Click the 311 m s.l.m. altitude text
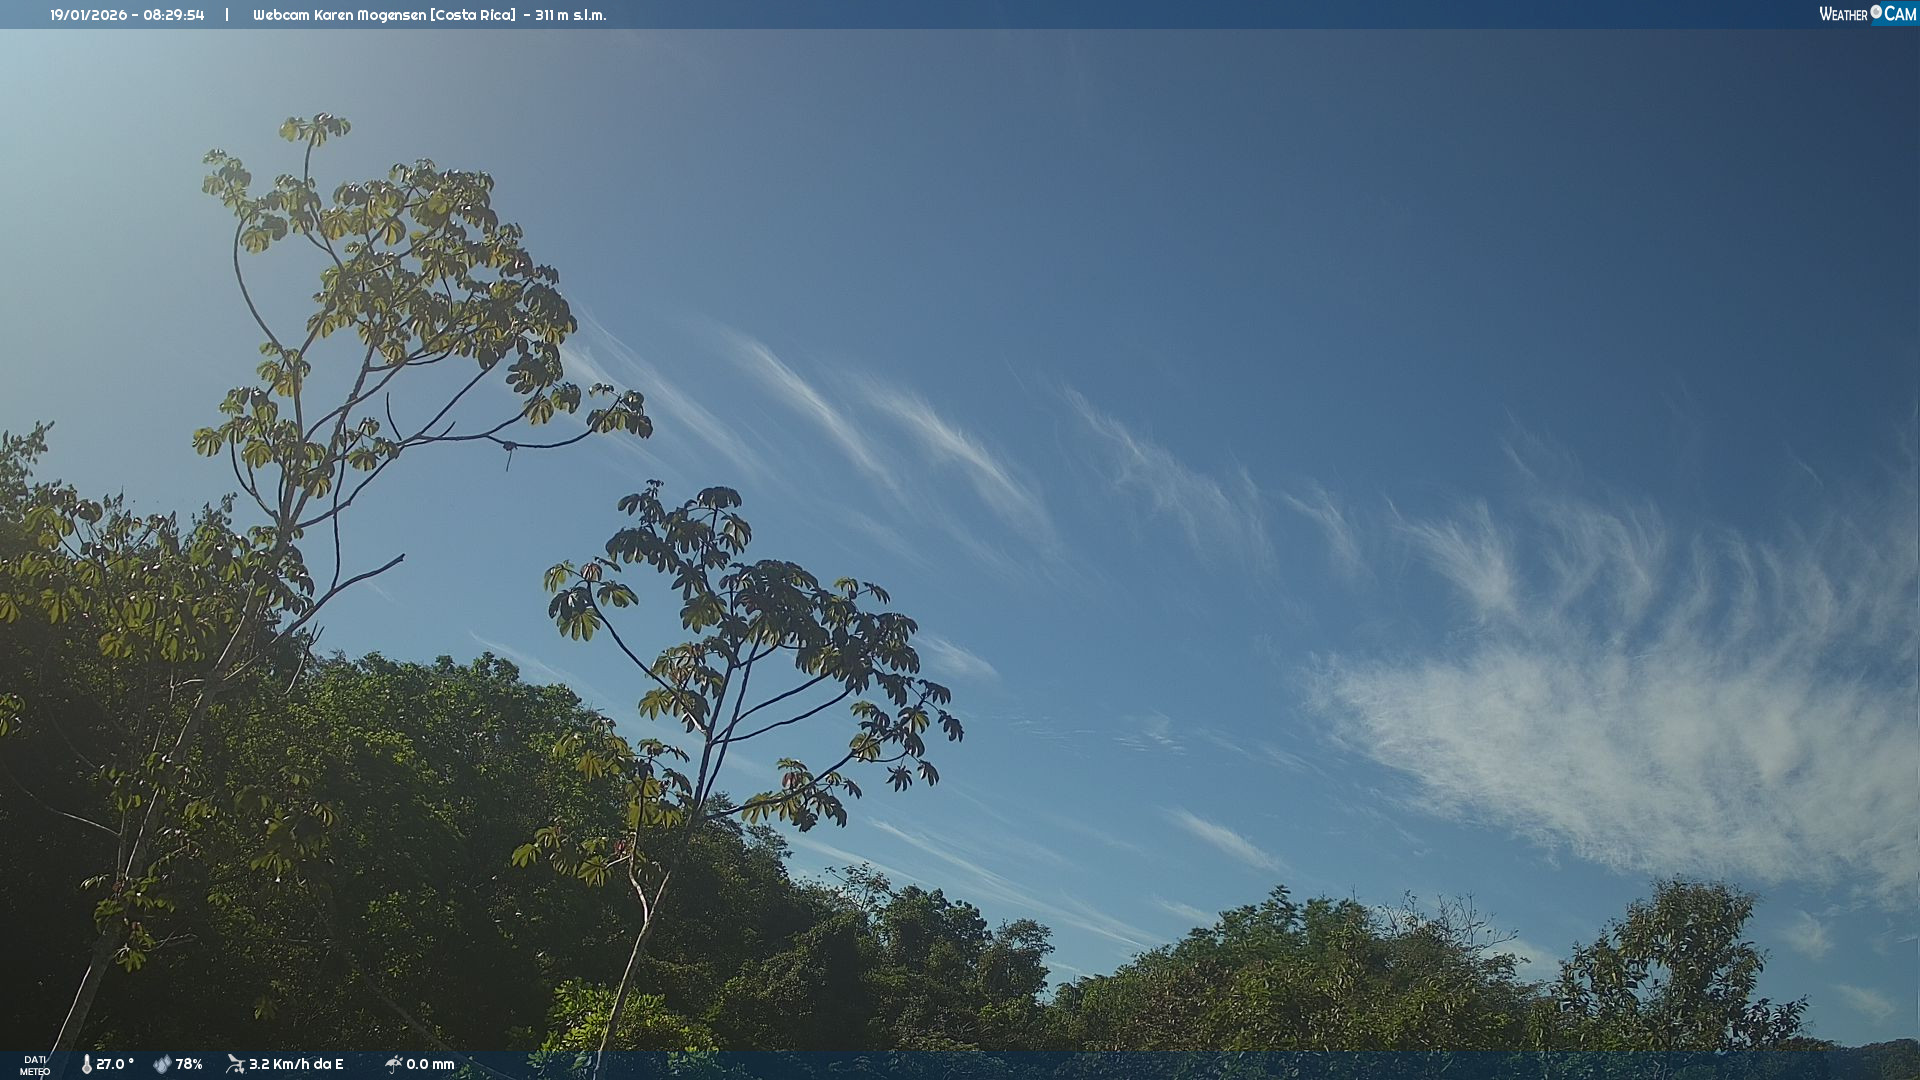The width and height of the screenshot is (1920, 1080). [570, 15]
